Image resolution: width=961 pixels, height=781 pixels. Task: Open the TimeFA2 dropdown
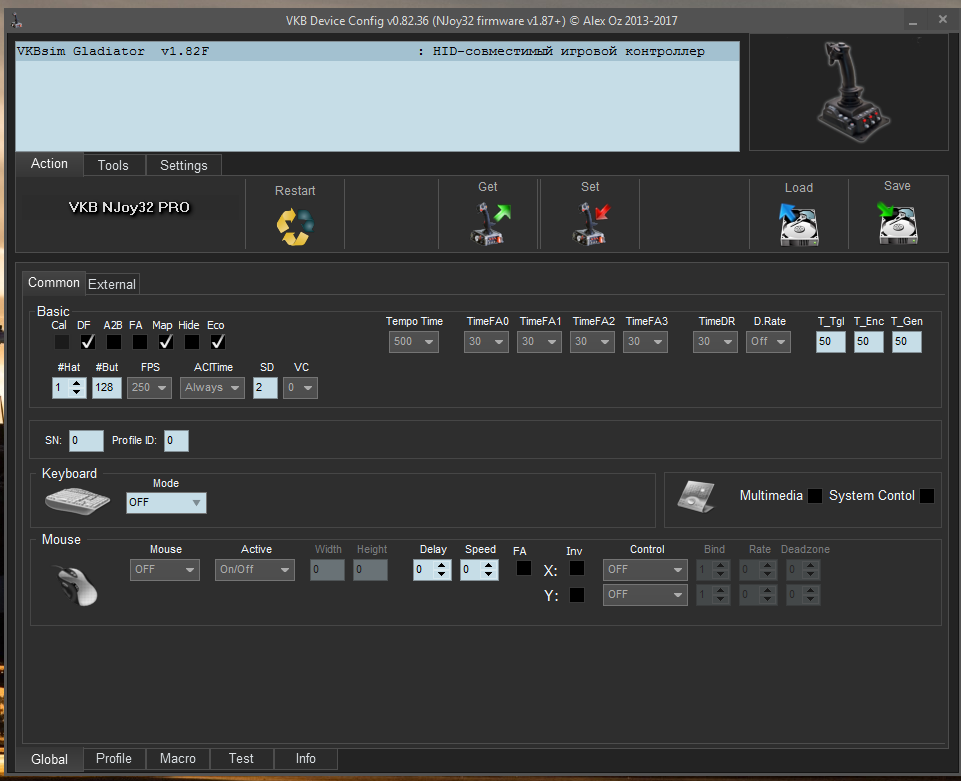[592, 342]
